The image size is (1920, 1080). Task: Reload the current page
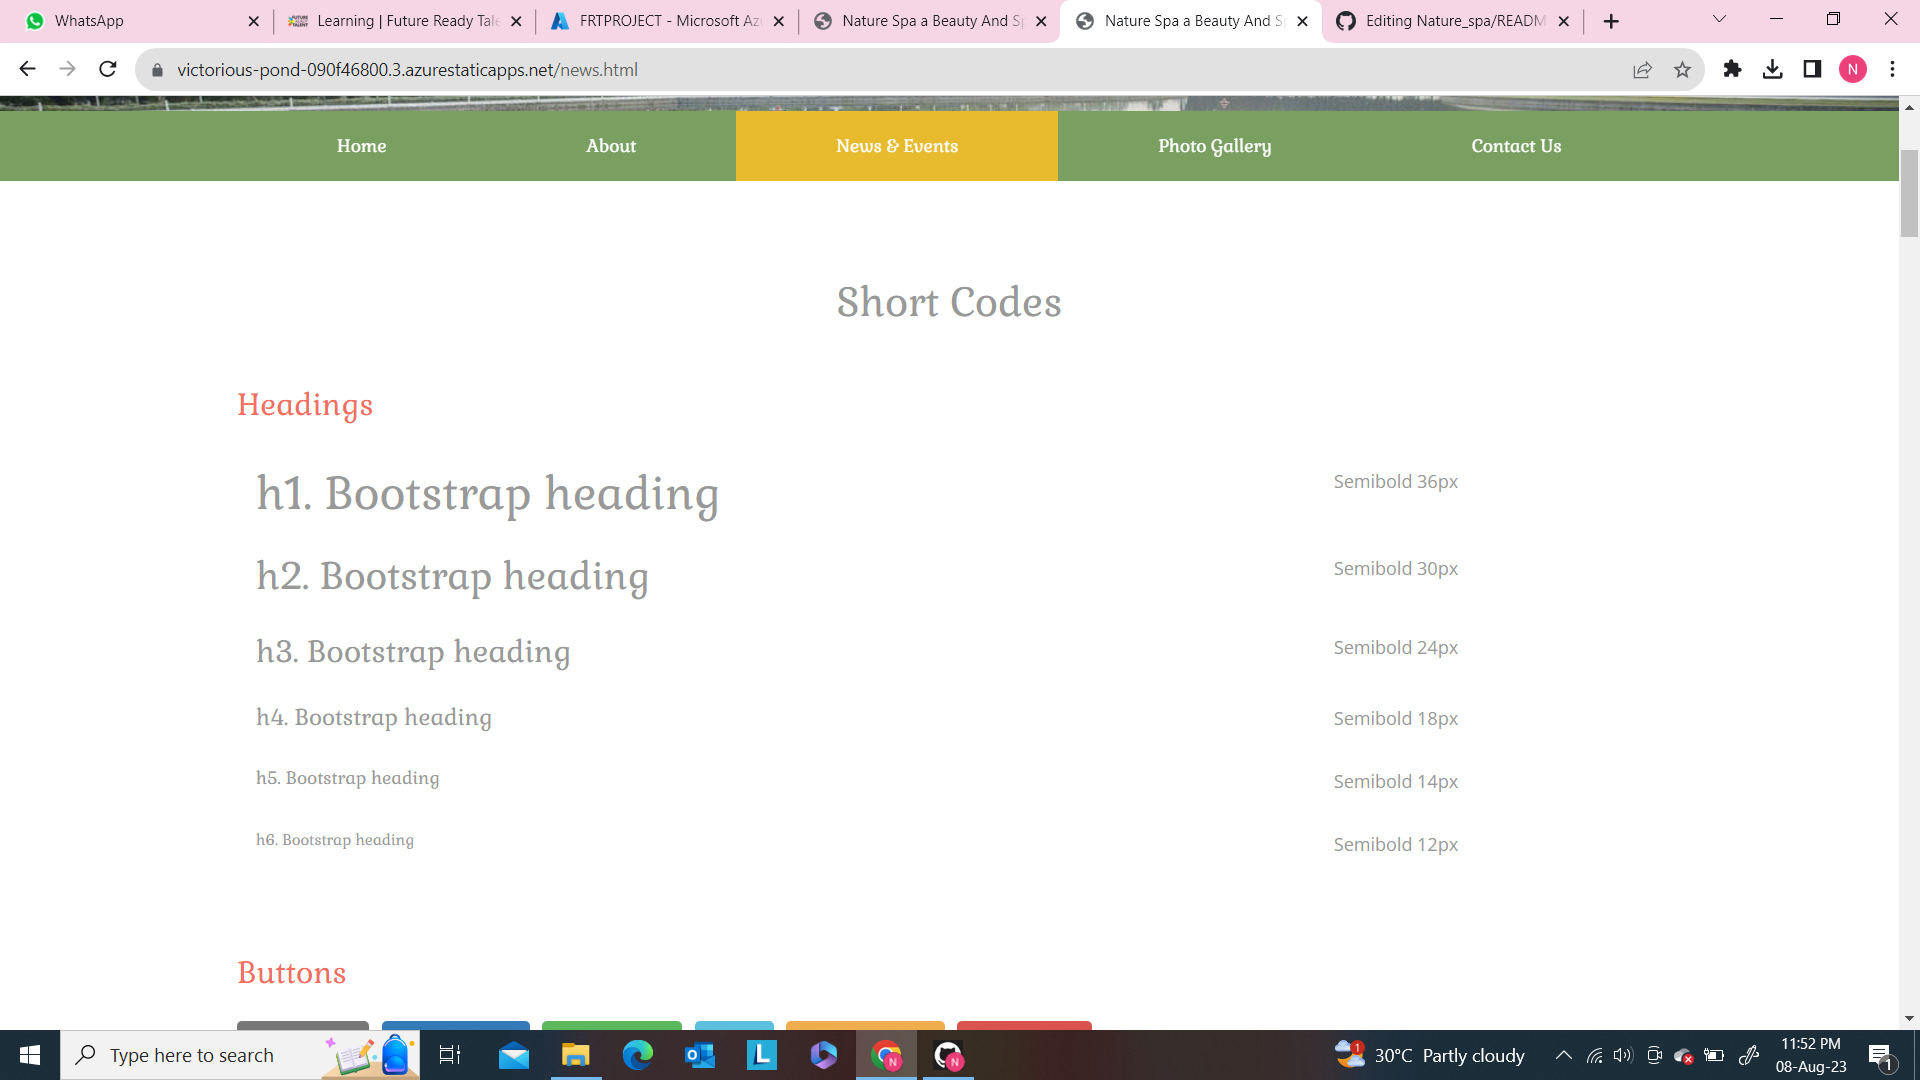[108, 69]
